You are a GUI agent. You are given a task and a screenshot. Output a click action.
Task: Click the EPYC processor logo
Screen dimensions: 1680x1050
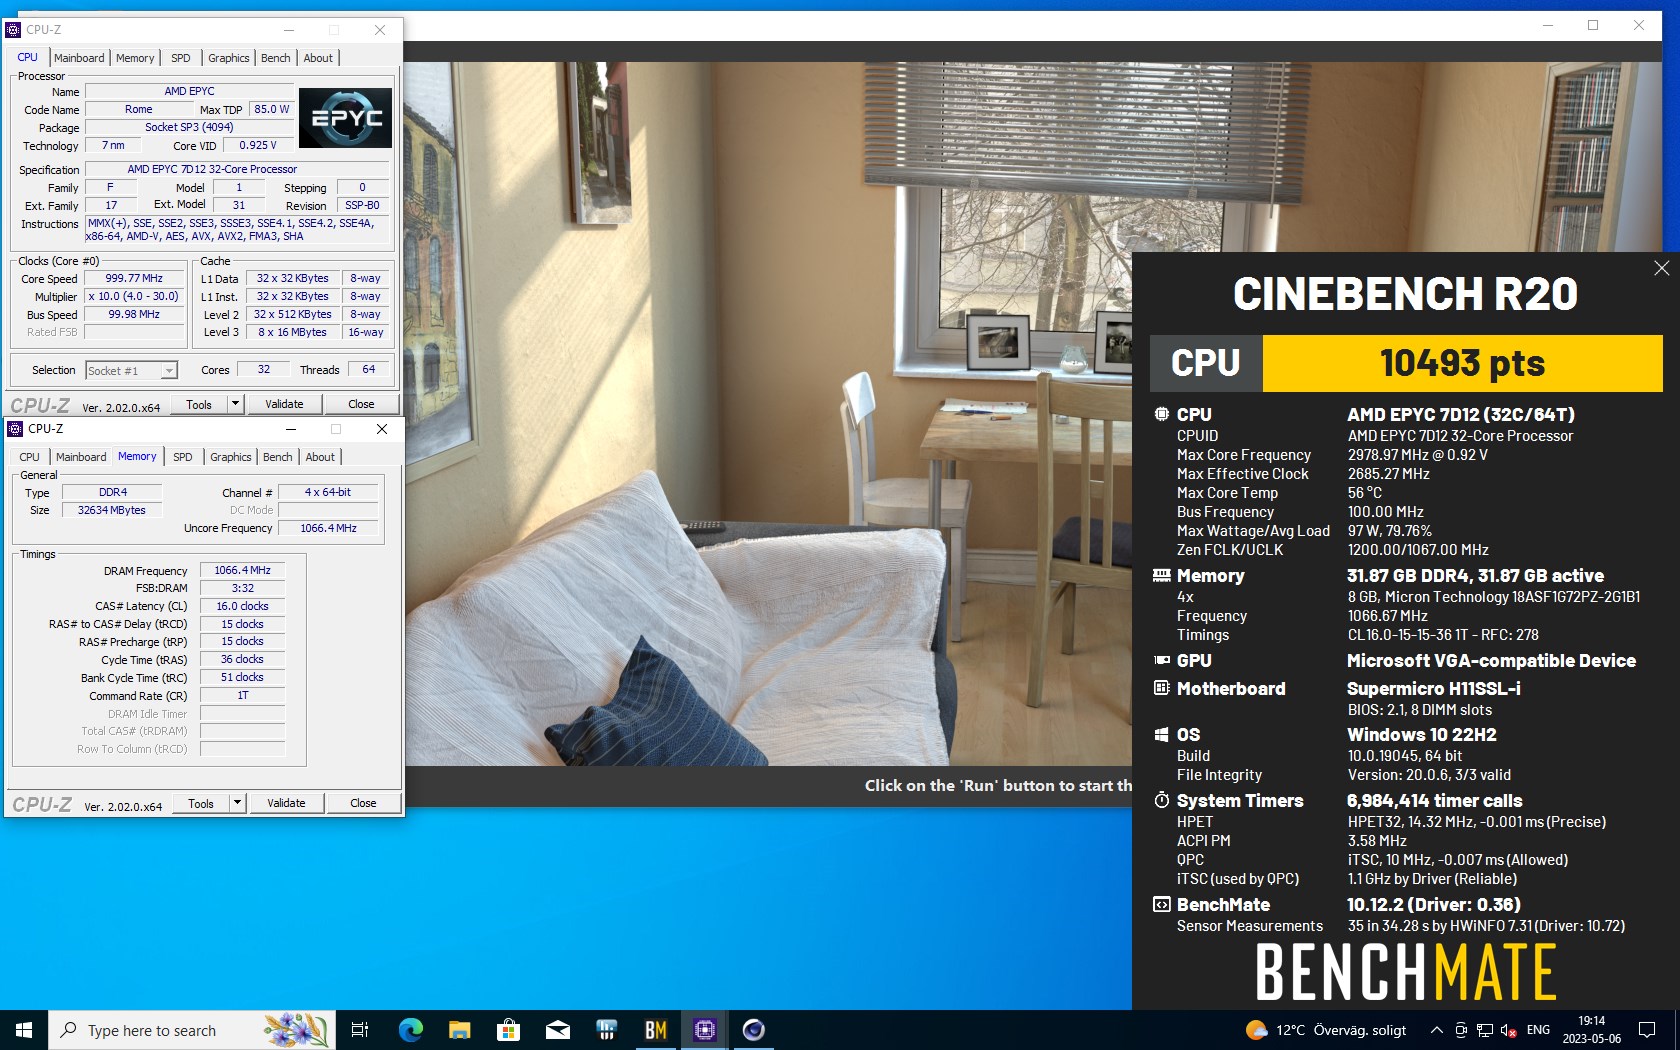point(345,118)
